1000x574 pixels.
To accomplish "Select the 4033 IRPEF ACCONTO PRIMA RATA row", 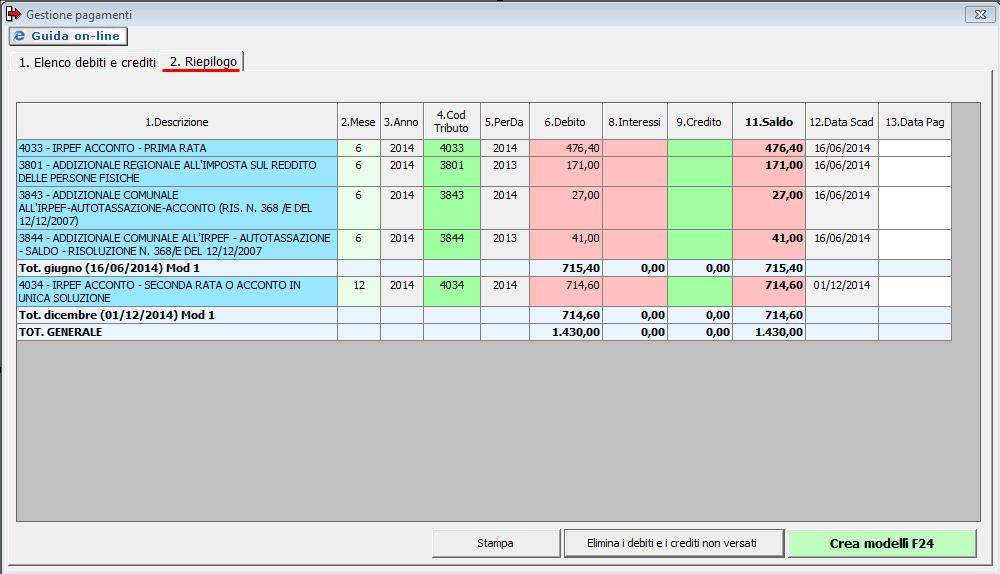I will click(x=177, y=148).
